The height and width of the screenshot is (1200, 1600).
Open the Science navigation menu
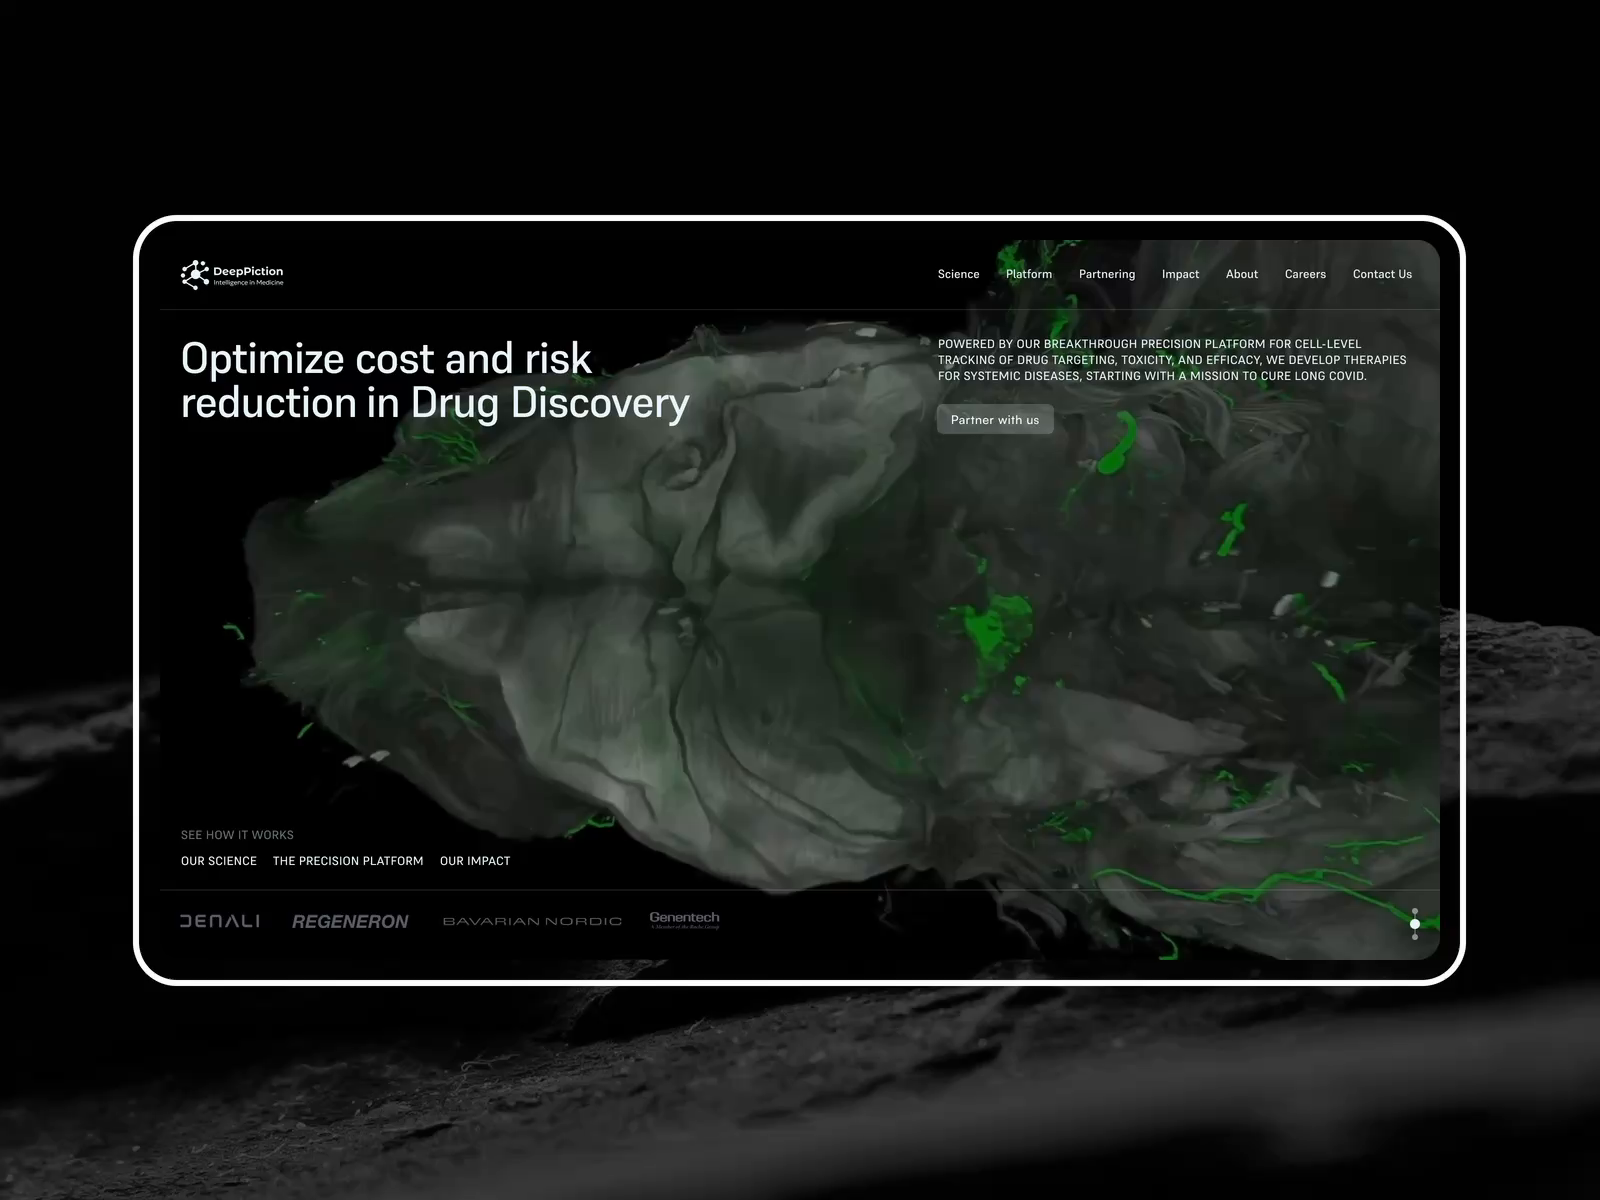958,274
